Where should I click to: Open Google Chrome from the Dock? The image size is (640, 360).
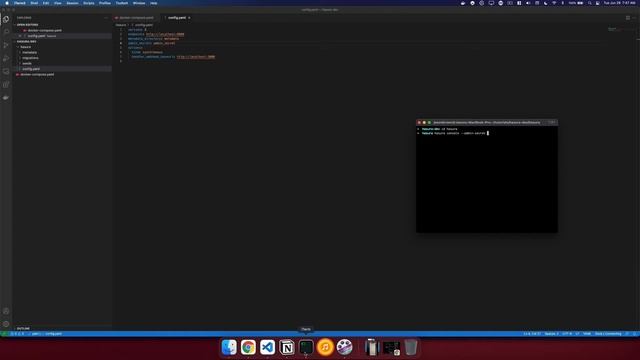coord(248,347)
